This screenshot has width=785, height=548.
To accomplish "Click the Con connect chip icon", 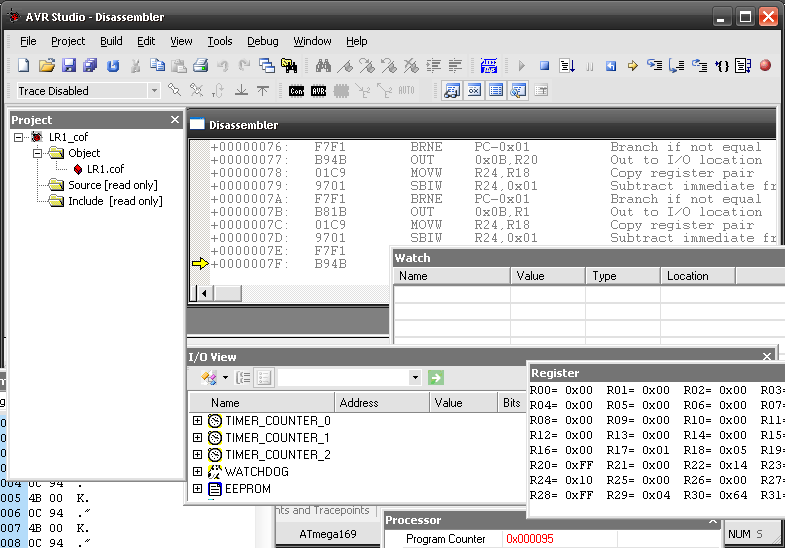I will (296, 91).
